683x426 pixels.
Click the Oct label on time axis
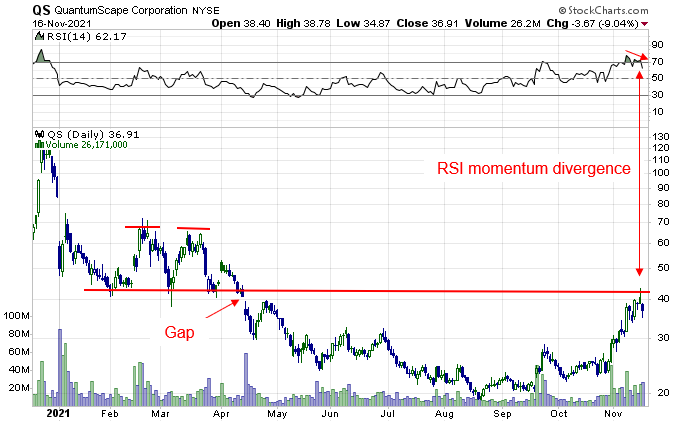tap(559, 414)
